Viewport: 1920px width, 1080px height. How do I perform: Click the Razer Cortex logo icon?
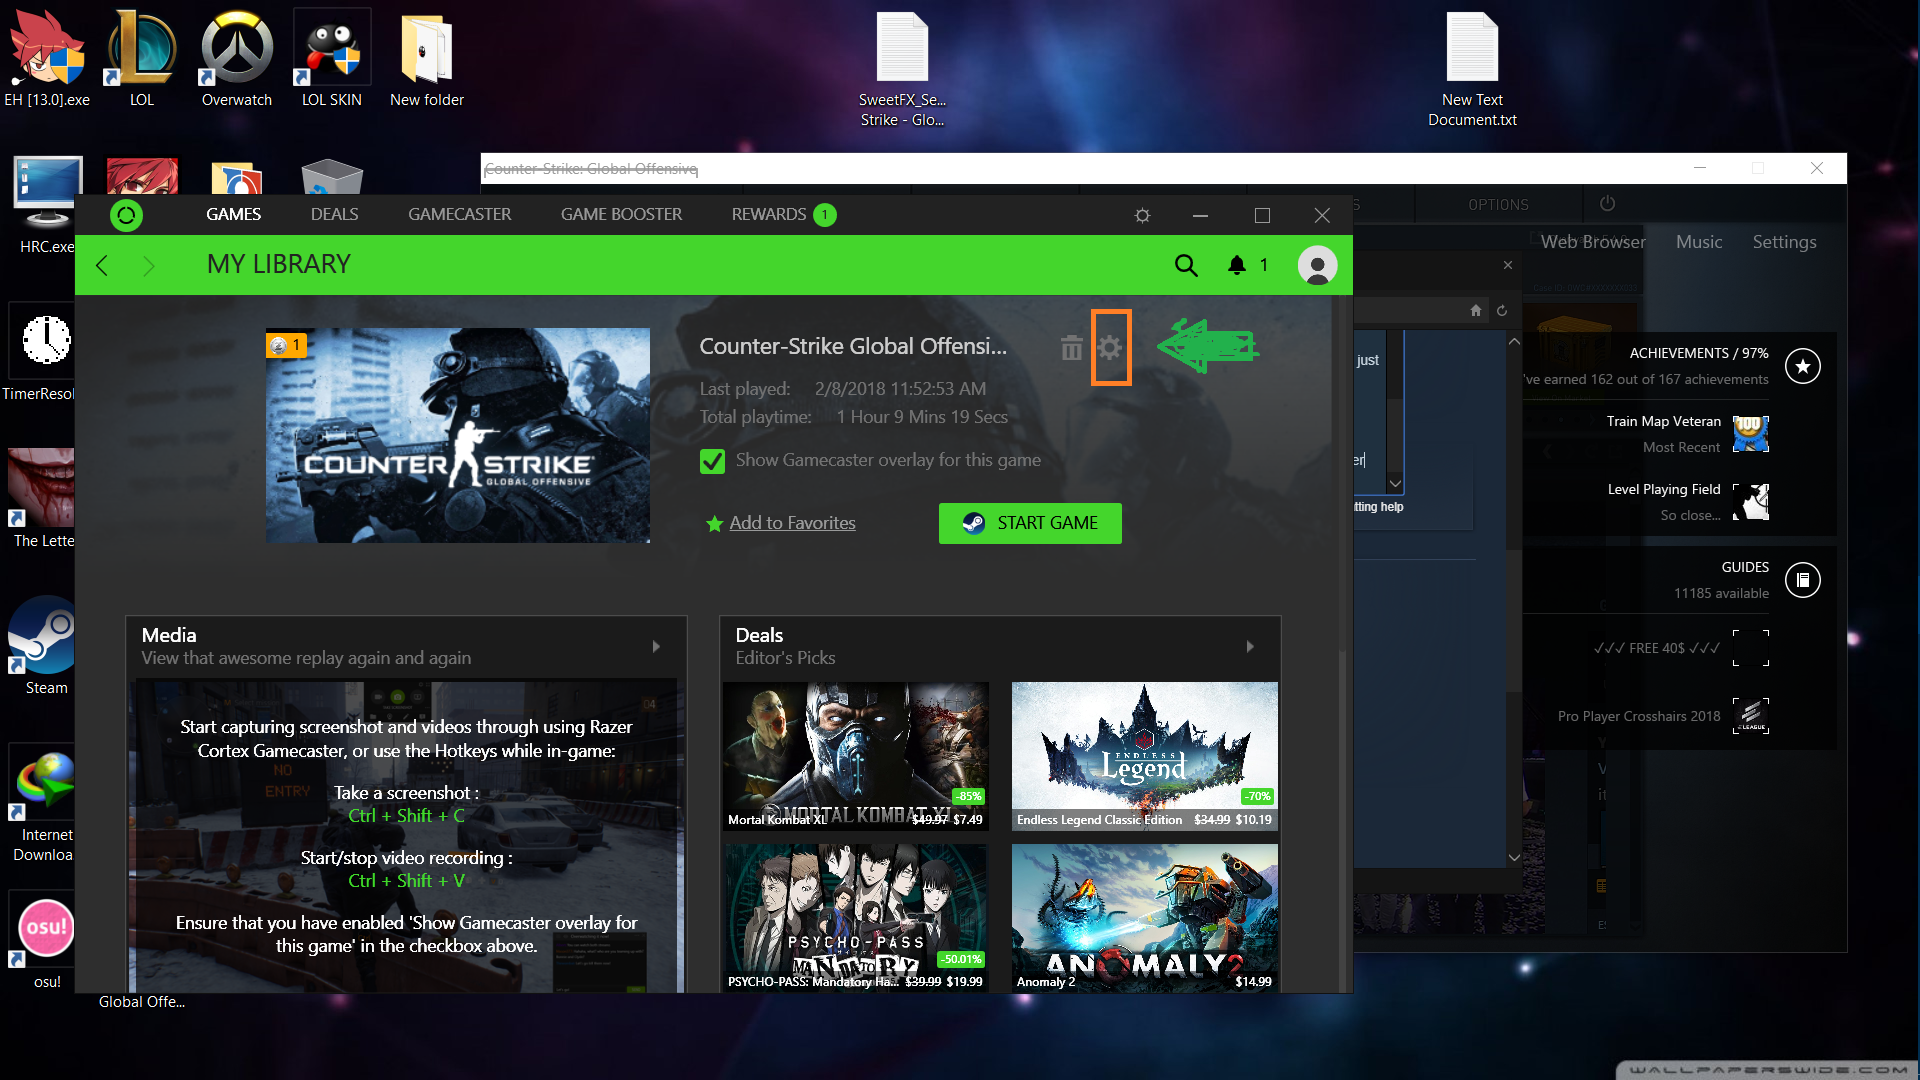point(126,215)
